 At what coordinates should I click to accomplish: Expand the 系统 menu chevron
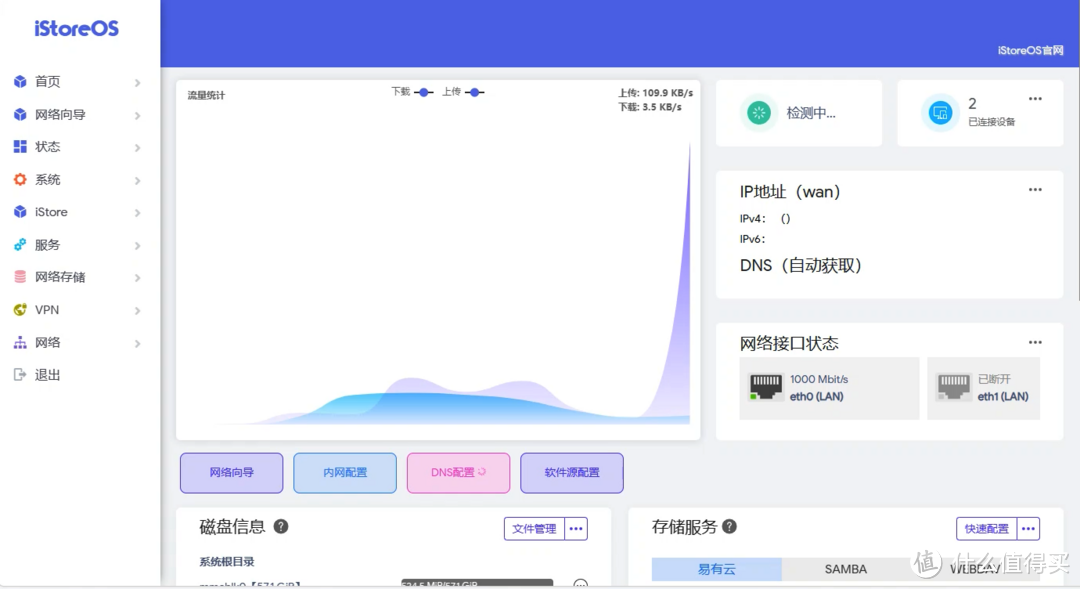[138, 180]
